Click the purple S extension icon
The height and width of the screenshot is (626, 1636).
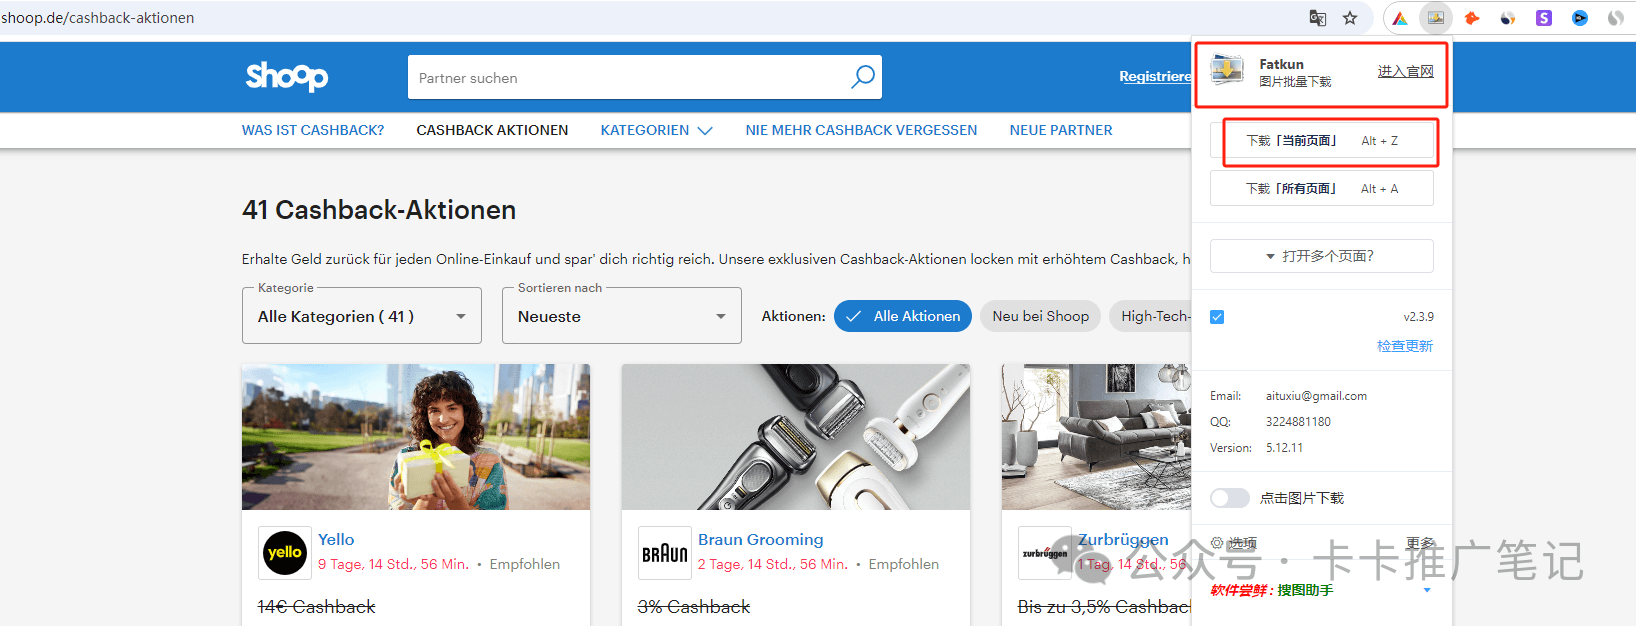1544,18
